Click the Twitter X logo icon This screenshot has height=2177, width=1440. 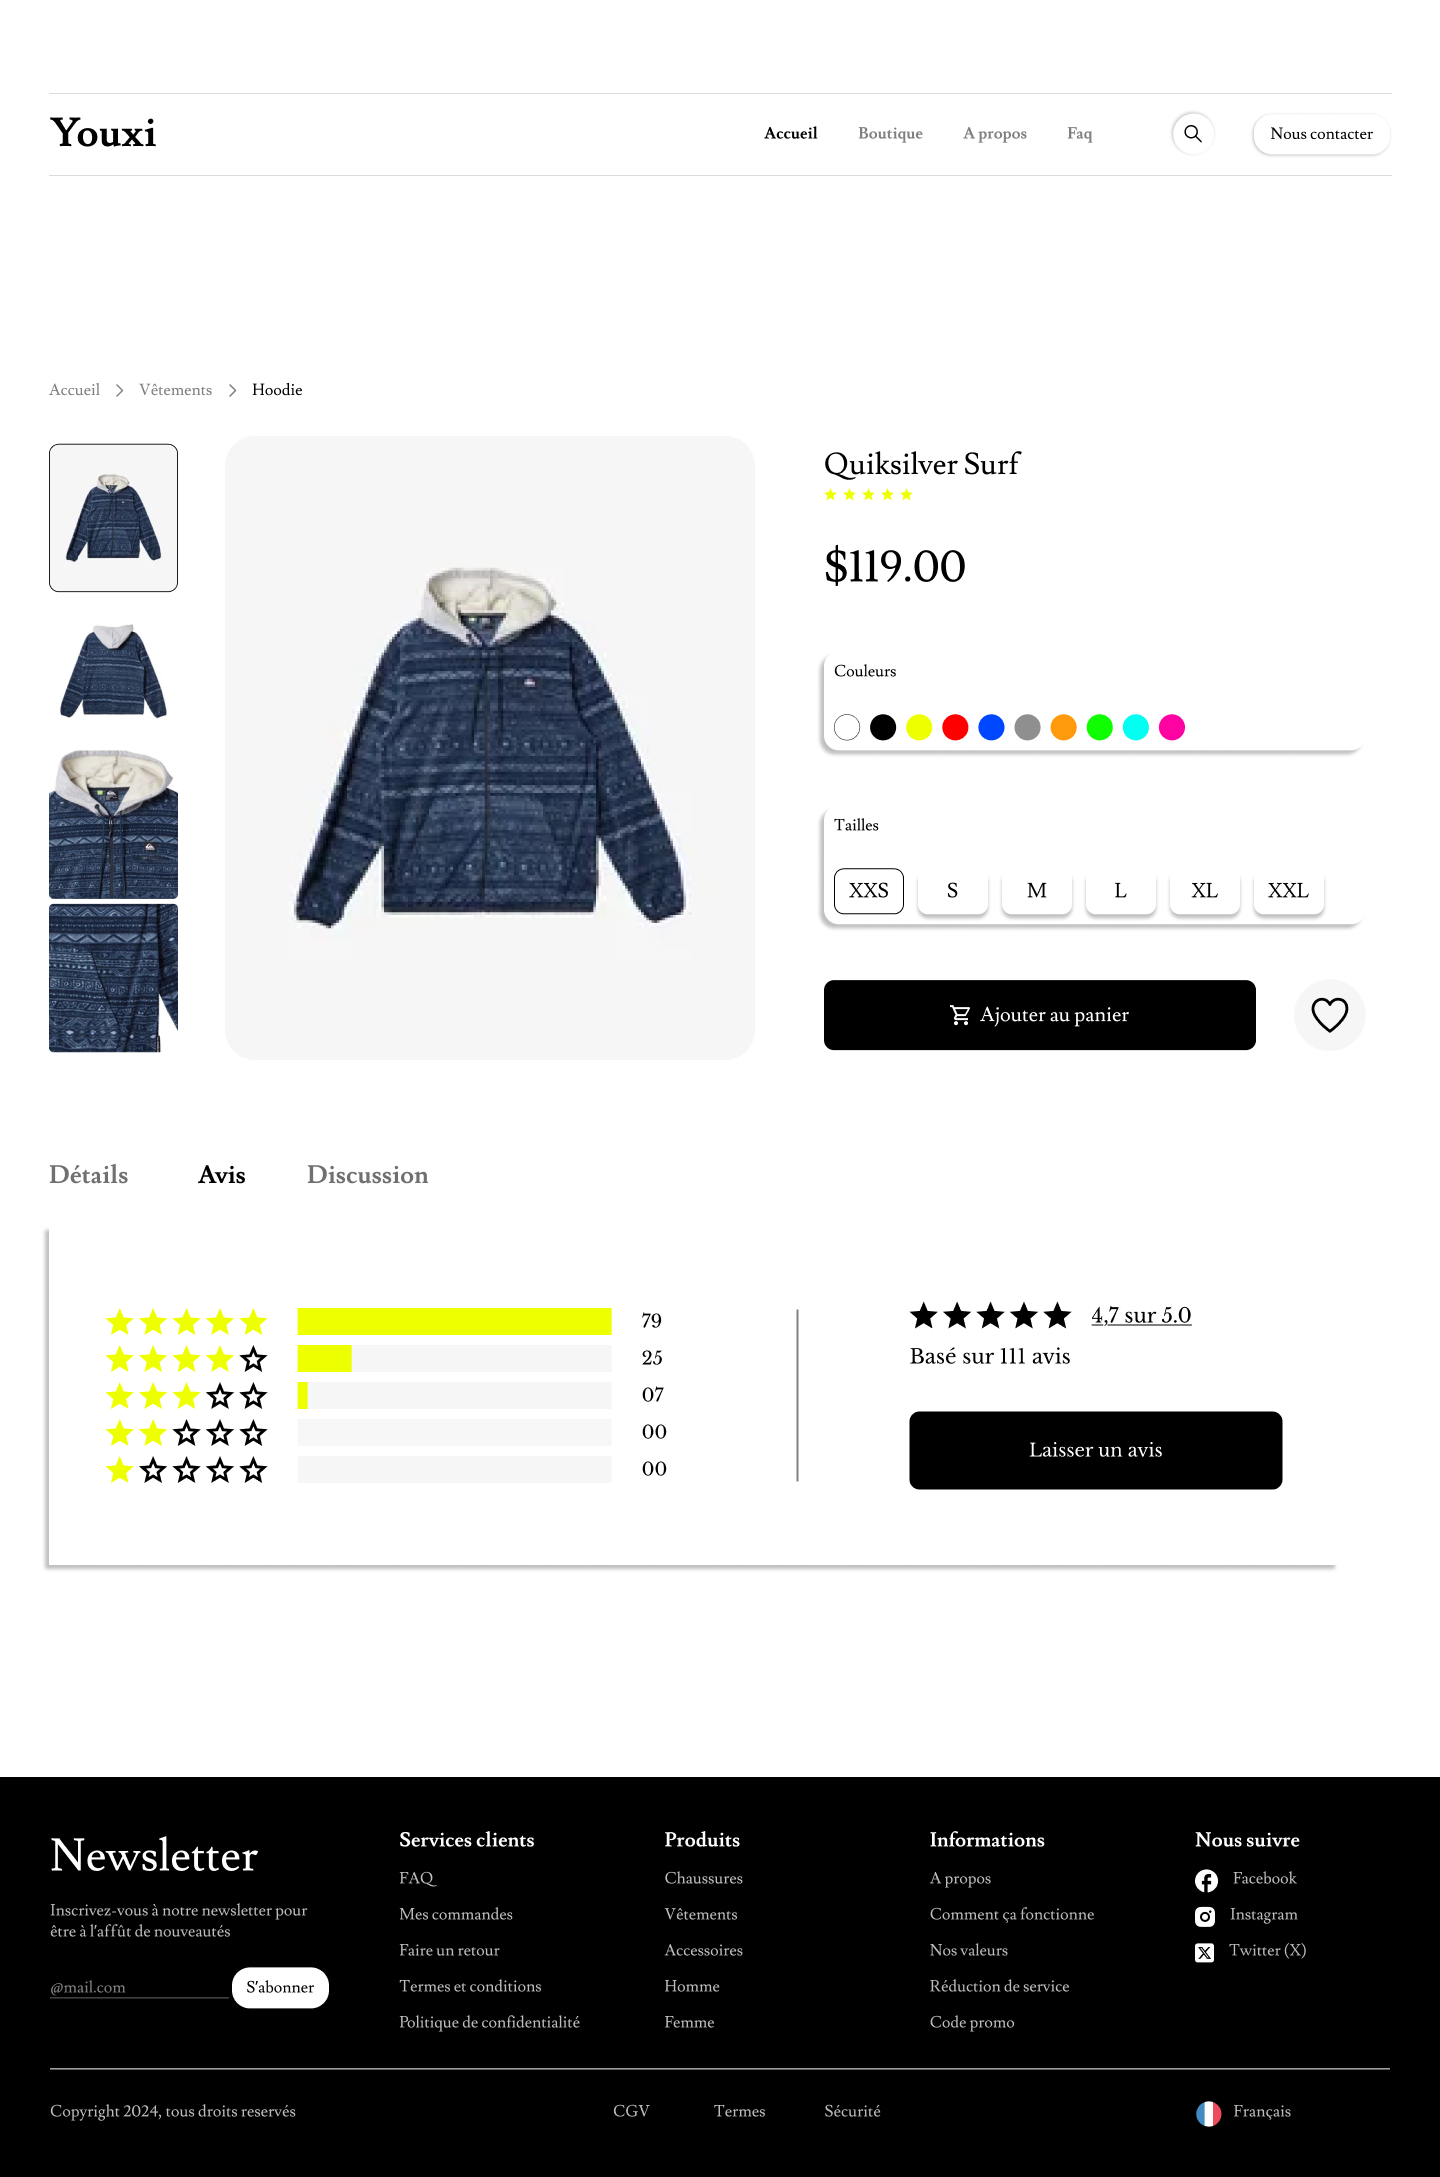point(1205,1952)
